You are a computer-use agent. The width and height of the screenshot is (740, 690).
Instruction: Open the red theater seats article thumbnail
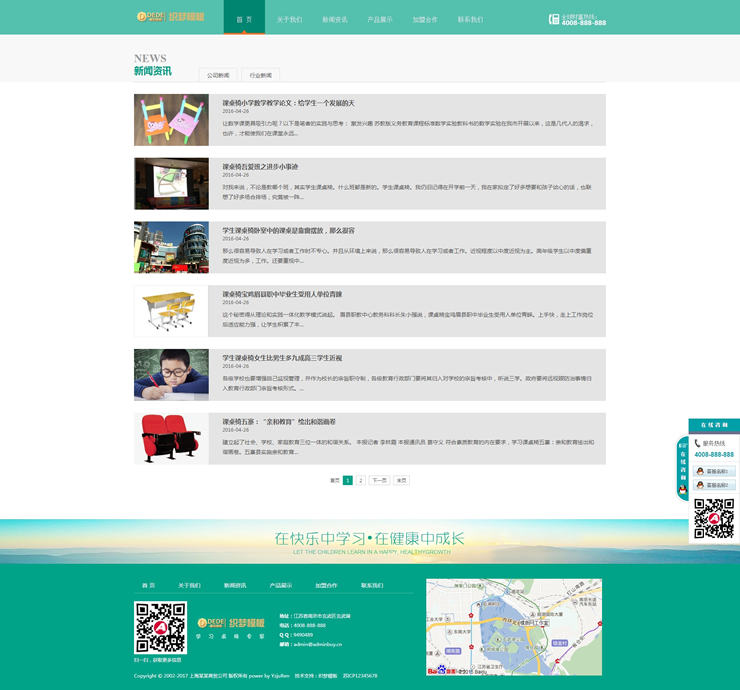coord(171,439)
